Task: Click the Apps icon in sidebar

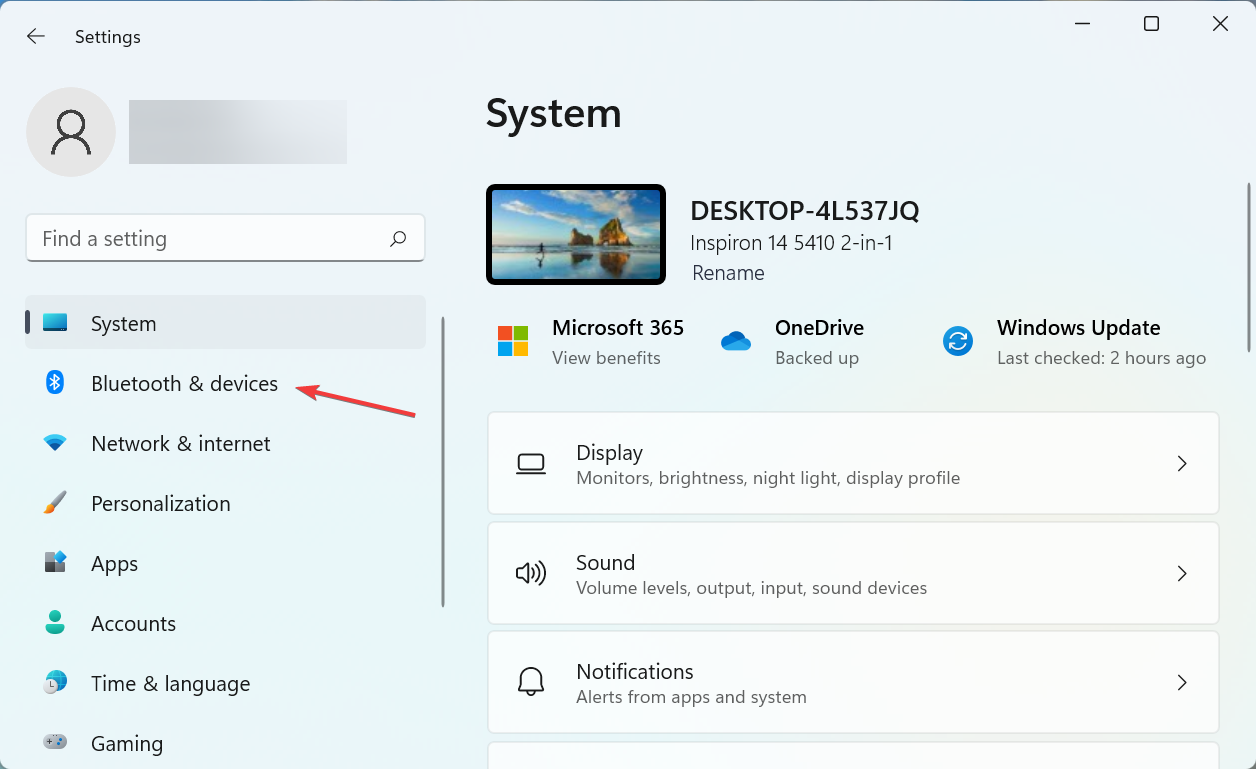Action: tap(55, 562)
